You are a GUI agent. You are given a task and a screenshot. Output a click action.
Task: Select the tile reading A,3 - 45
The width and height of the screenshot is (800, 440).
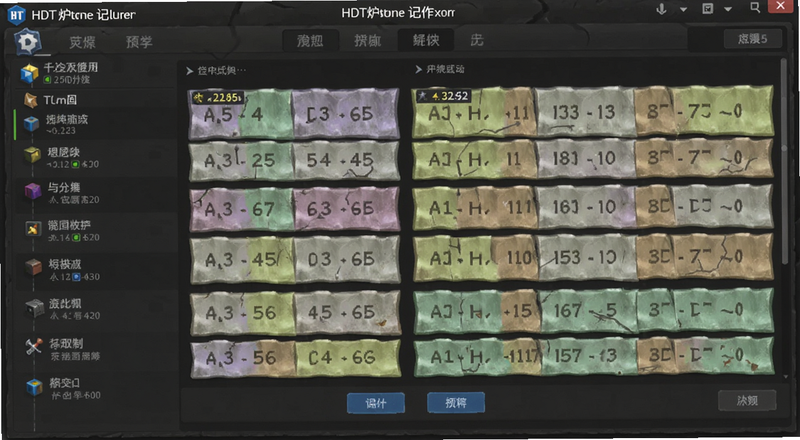coord(242,260)
